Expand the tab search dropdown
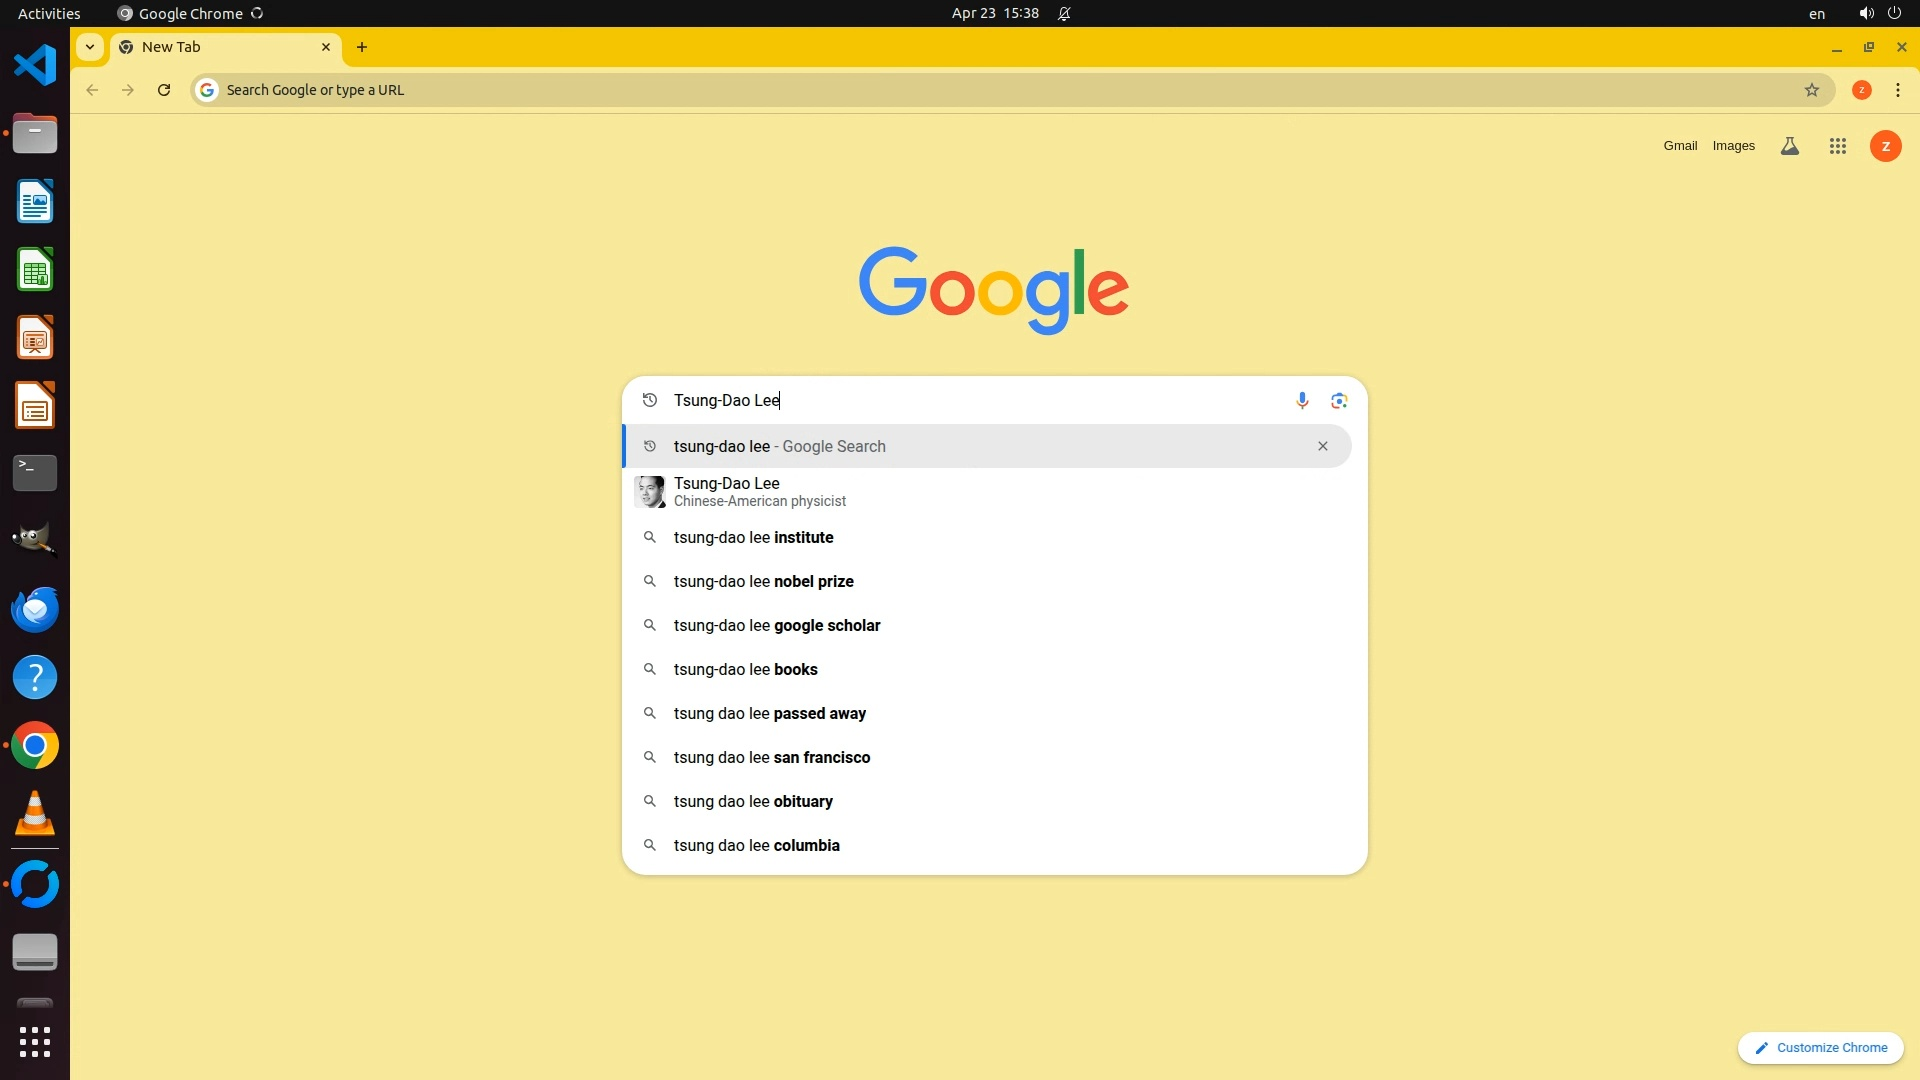 point(90,47)
